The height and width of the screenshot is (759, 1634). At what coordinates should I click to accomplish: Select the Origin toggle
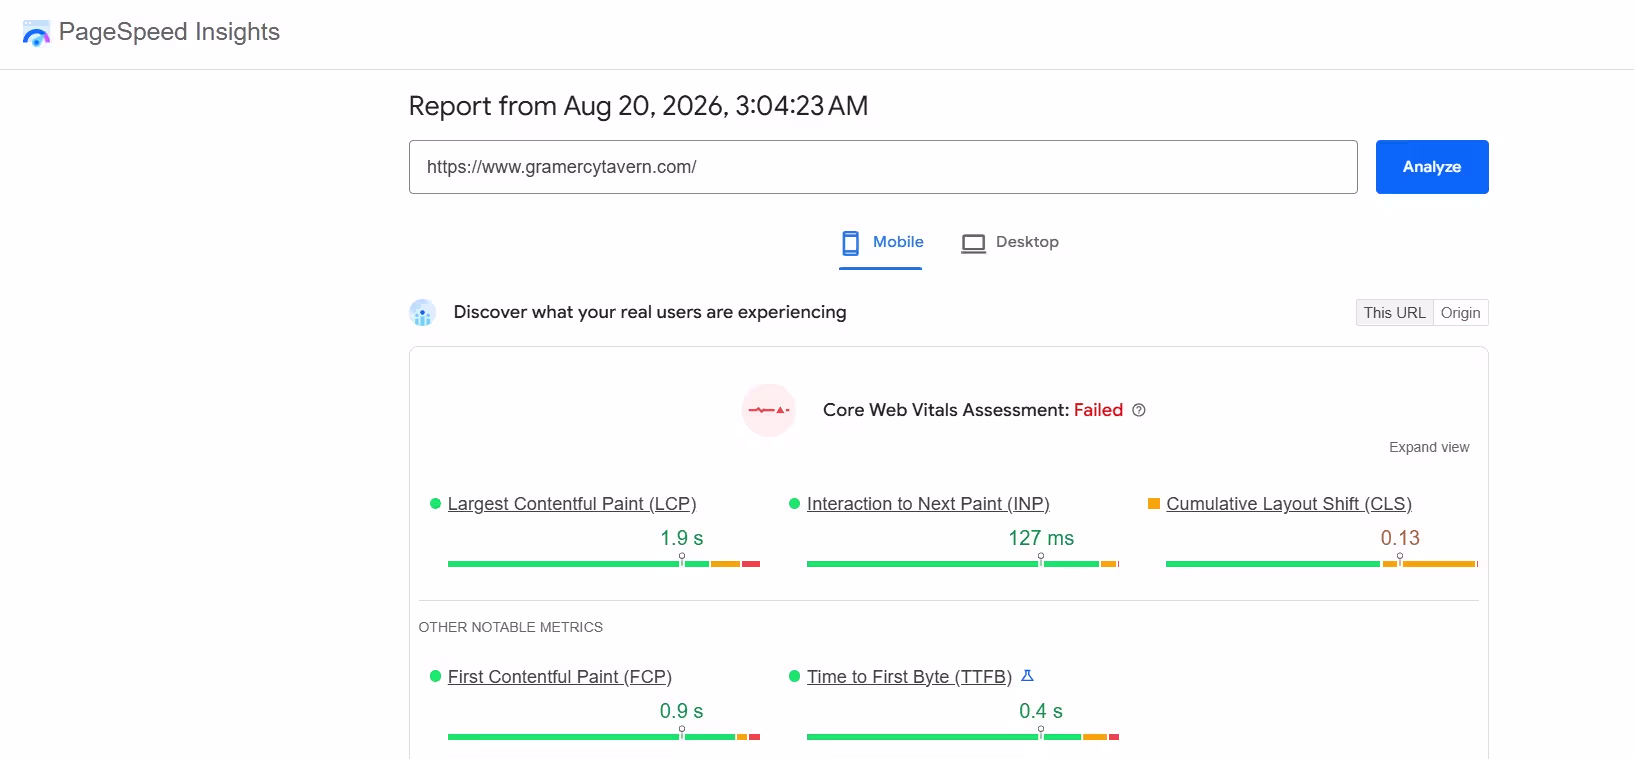tap(1460, 313)
